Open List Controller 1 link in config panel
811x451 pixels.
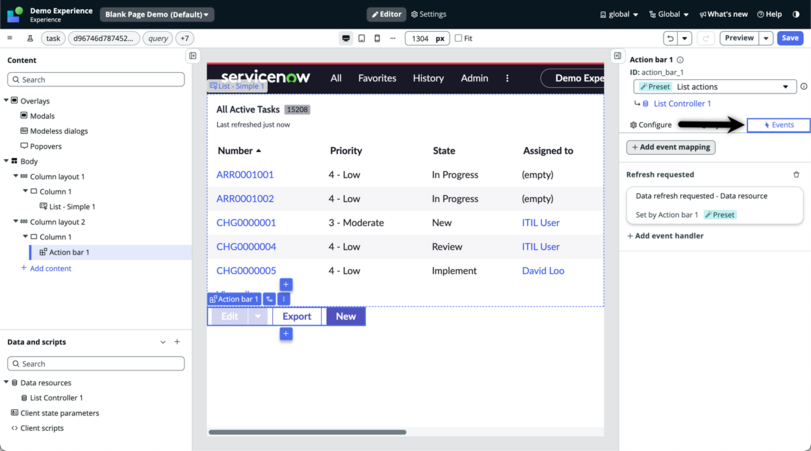coord(682,103)
